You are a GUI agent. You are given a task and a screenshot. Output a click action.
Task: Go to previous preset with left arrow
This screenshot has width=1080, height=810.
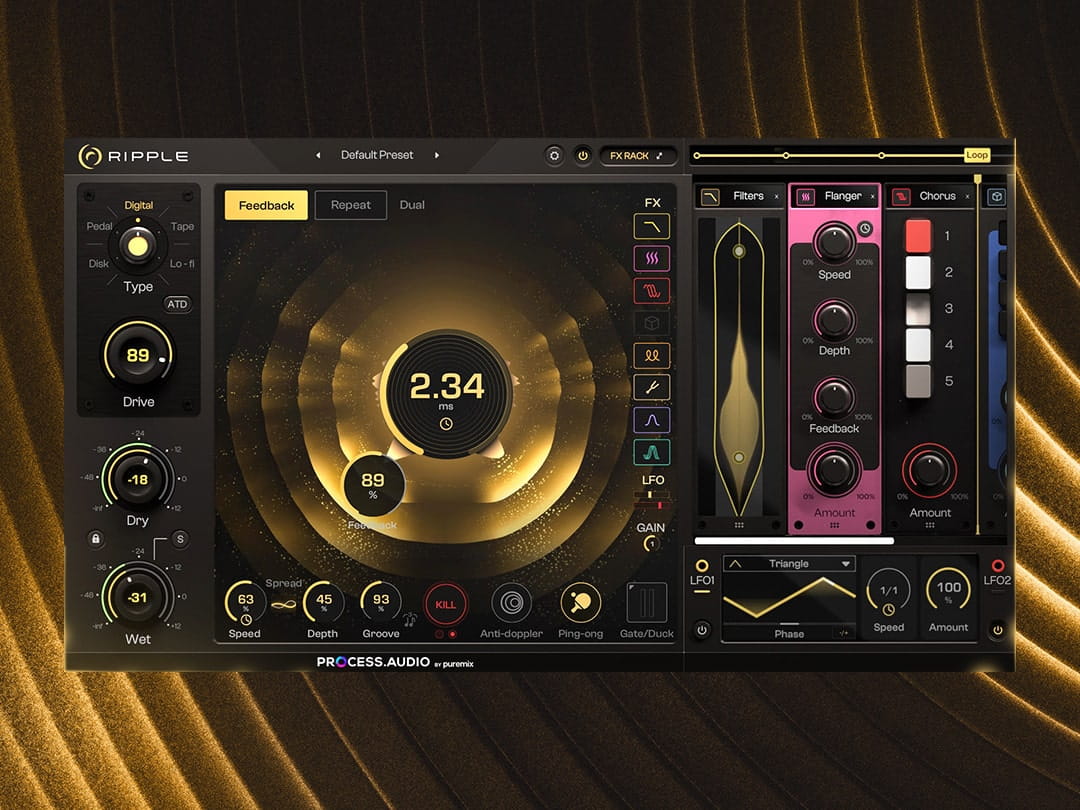[x=318, y=156]
